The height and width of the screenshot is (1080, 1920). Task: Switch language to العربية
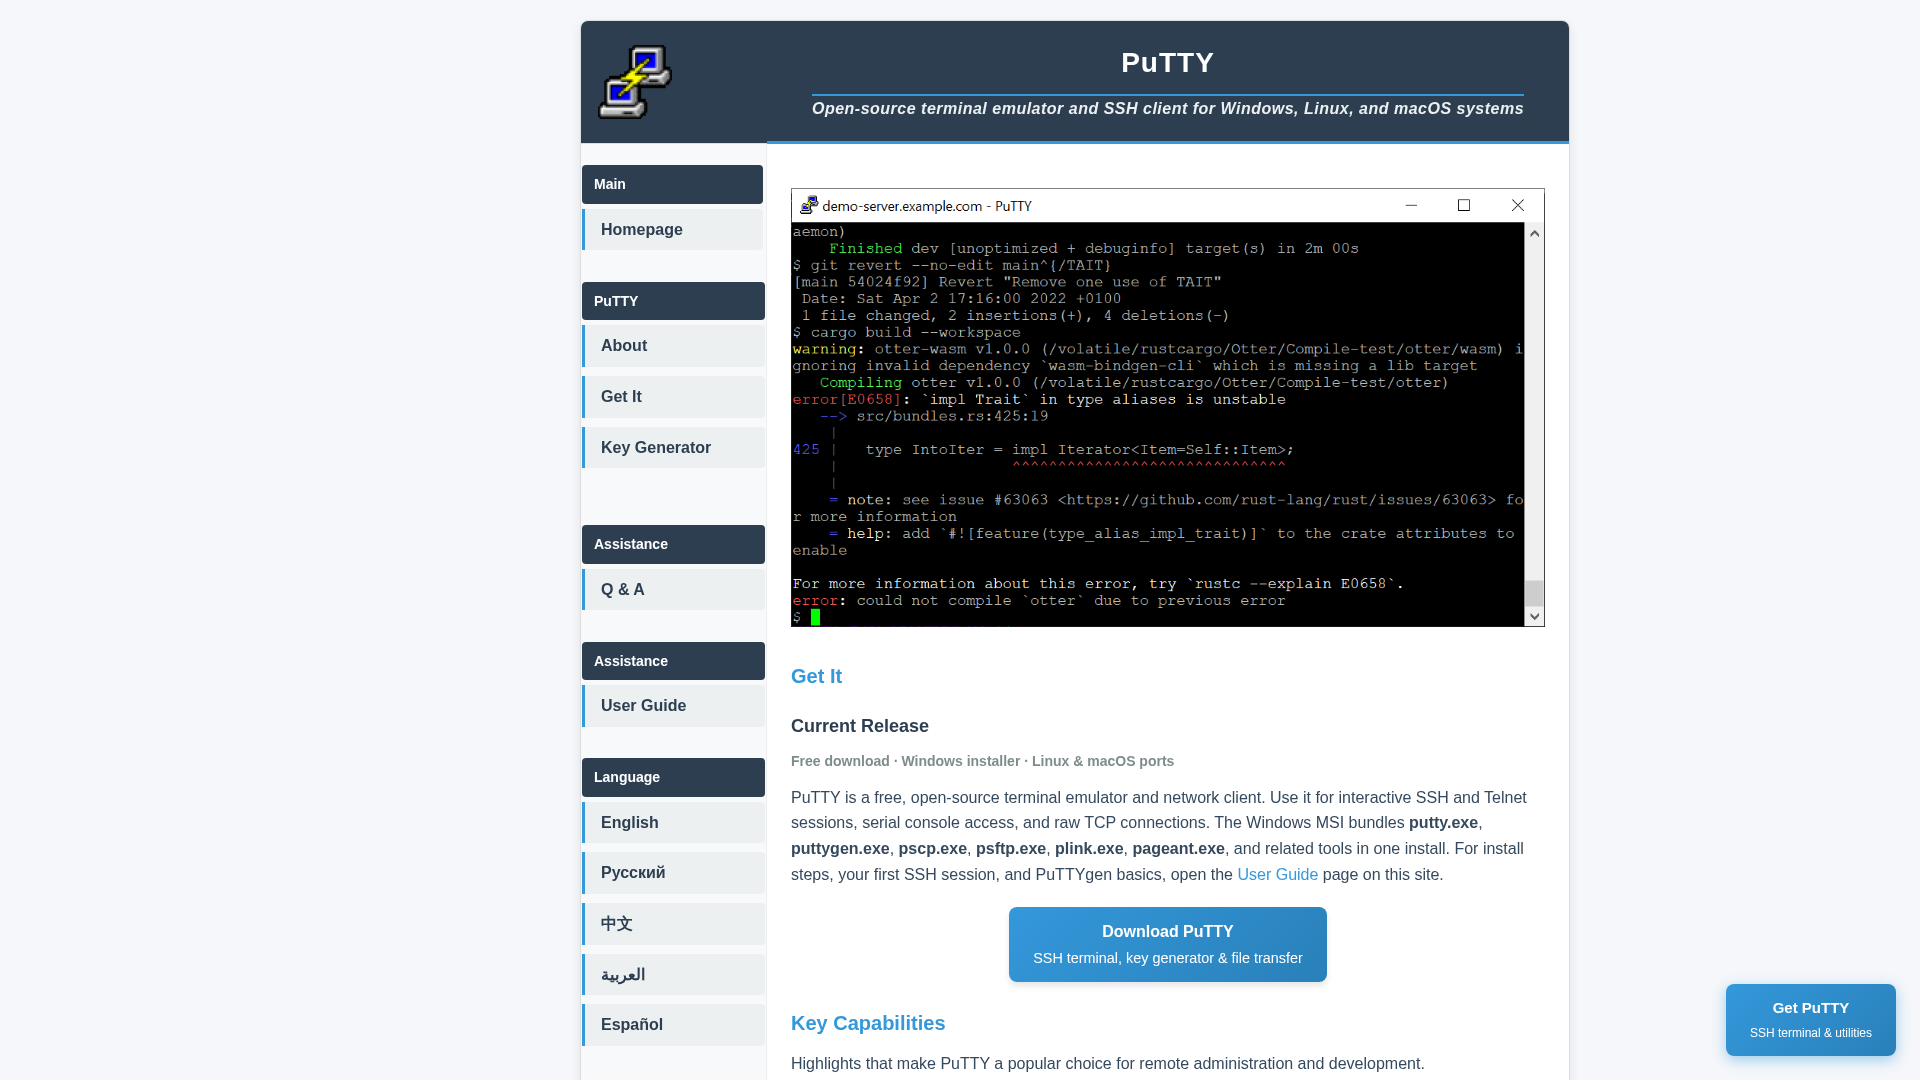[673, 975]
